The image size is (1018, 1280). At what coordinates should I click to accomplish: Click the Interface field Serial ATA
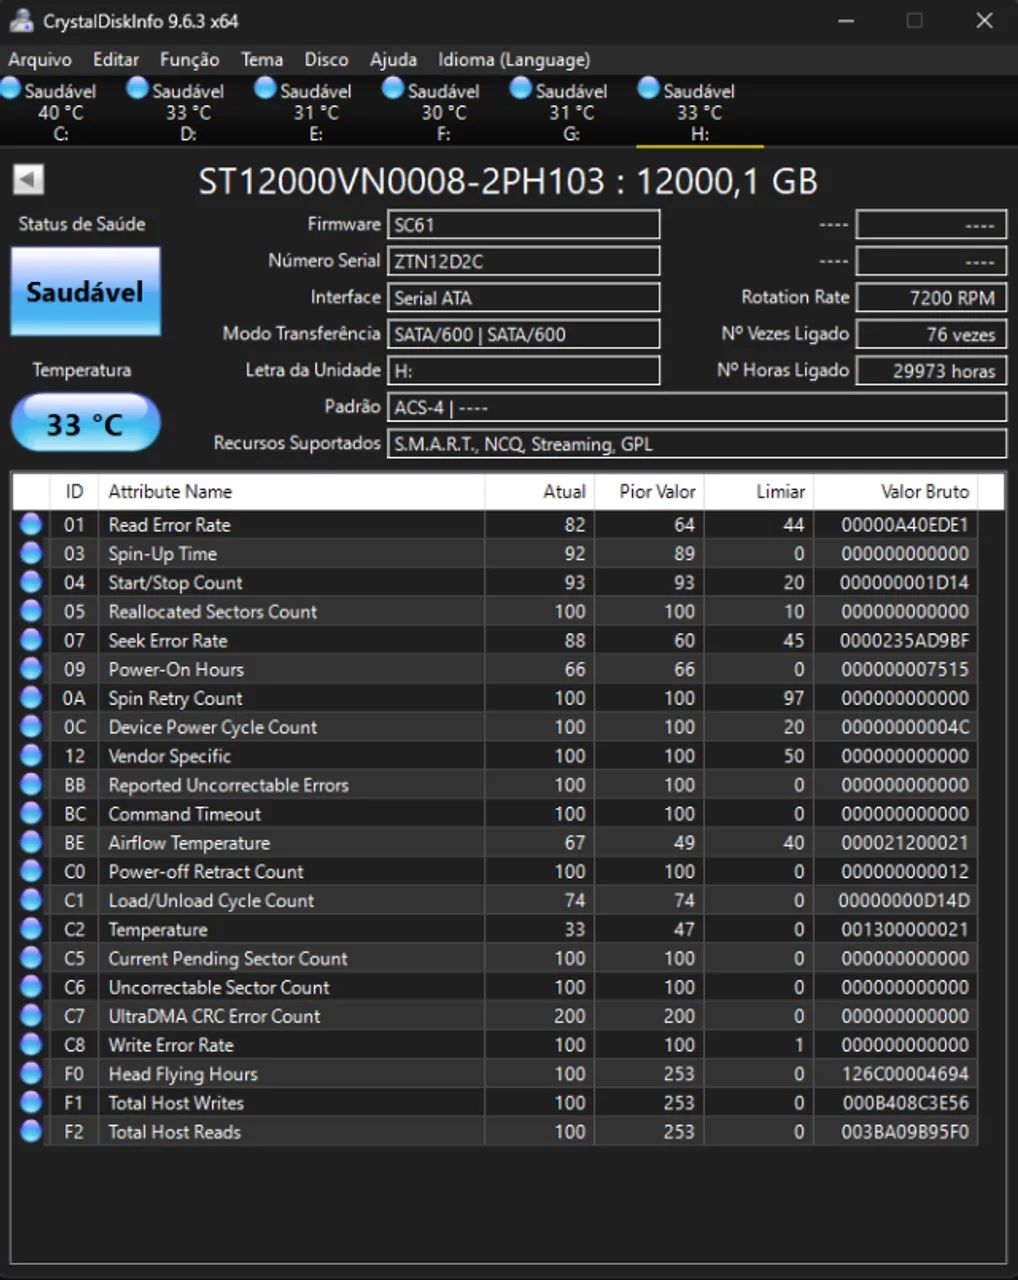[523, 298]
